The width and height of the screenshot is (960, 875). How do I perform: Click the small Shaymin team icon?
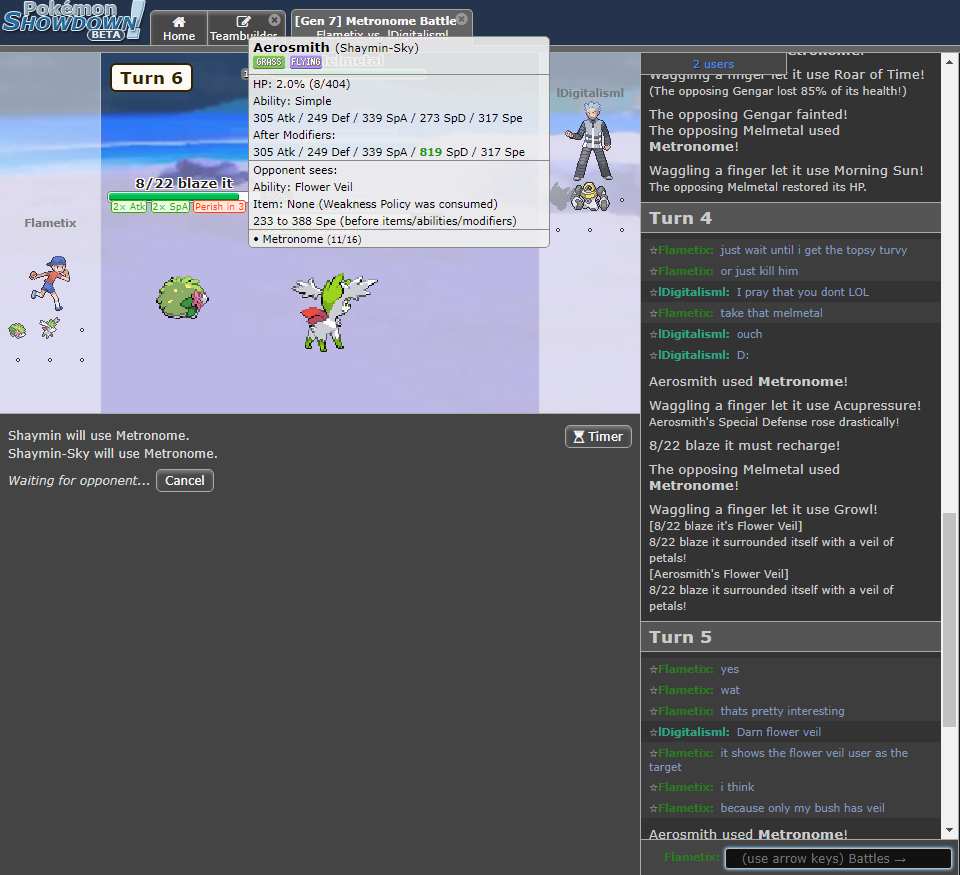(x=17, y=331)
